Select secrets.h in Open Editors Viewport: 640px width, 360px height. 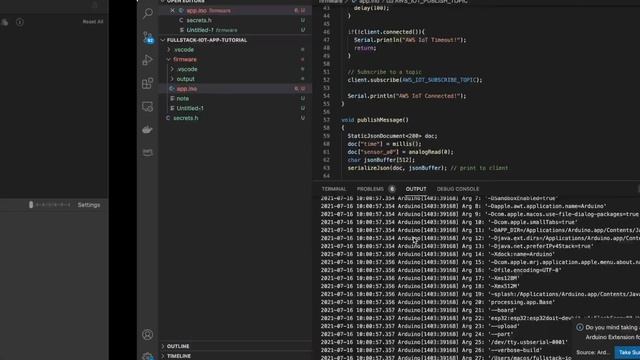[199, 20]
